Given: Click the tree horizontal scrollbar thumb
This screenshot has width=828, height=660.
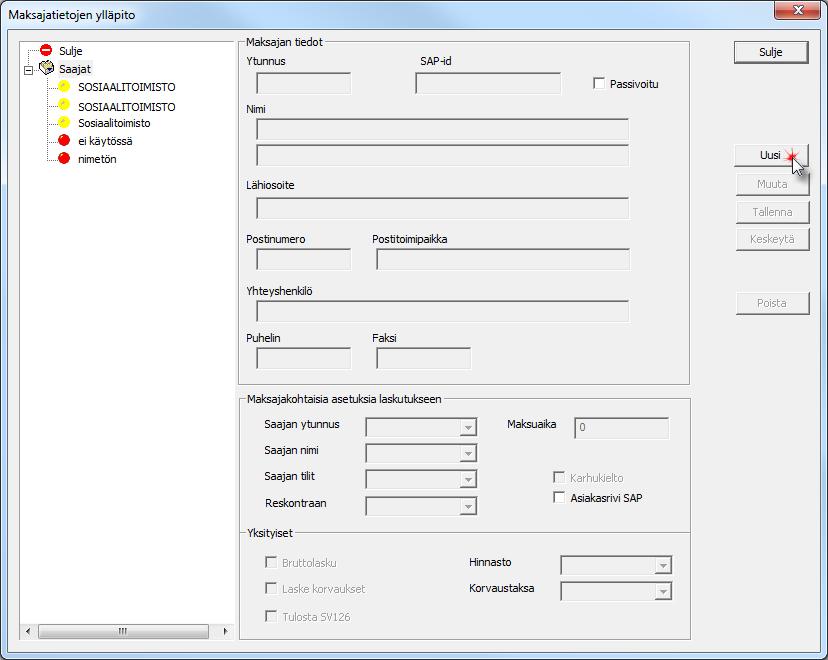Looking at the screenshot, I should 123,631.
